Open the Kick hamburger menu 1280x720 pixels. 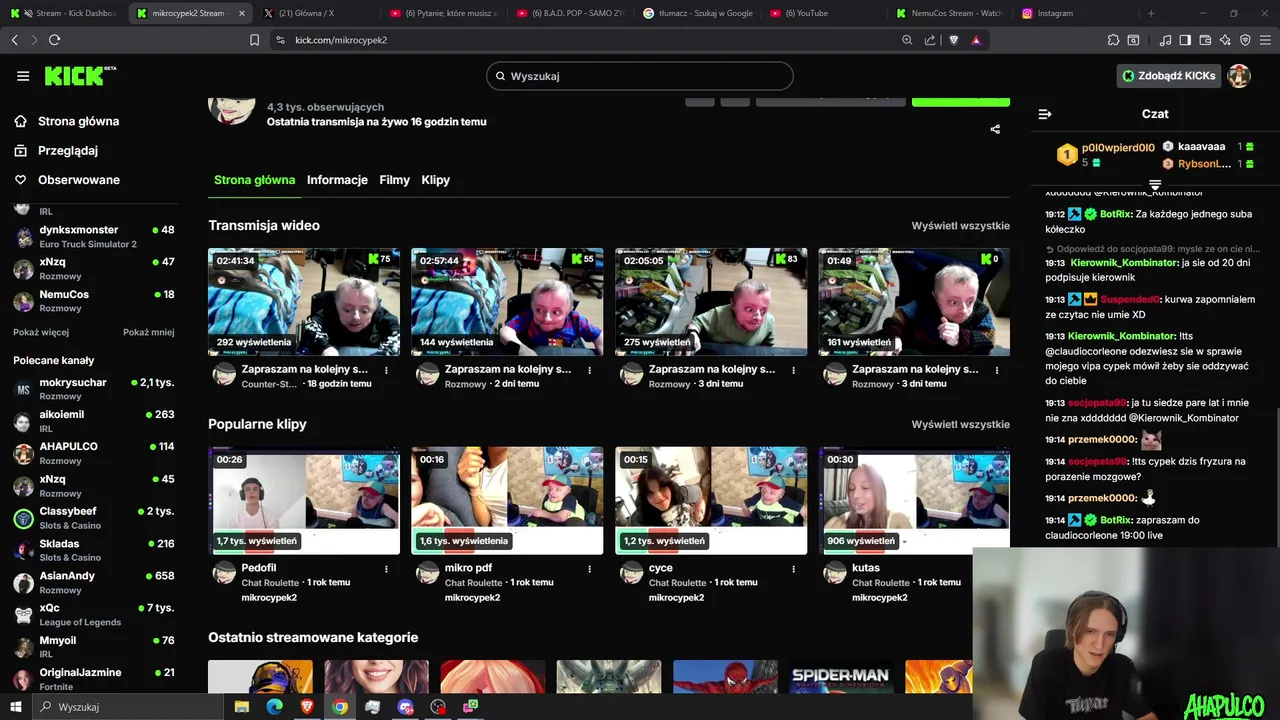(x=23, y=76)
